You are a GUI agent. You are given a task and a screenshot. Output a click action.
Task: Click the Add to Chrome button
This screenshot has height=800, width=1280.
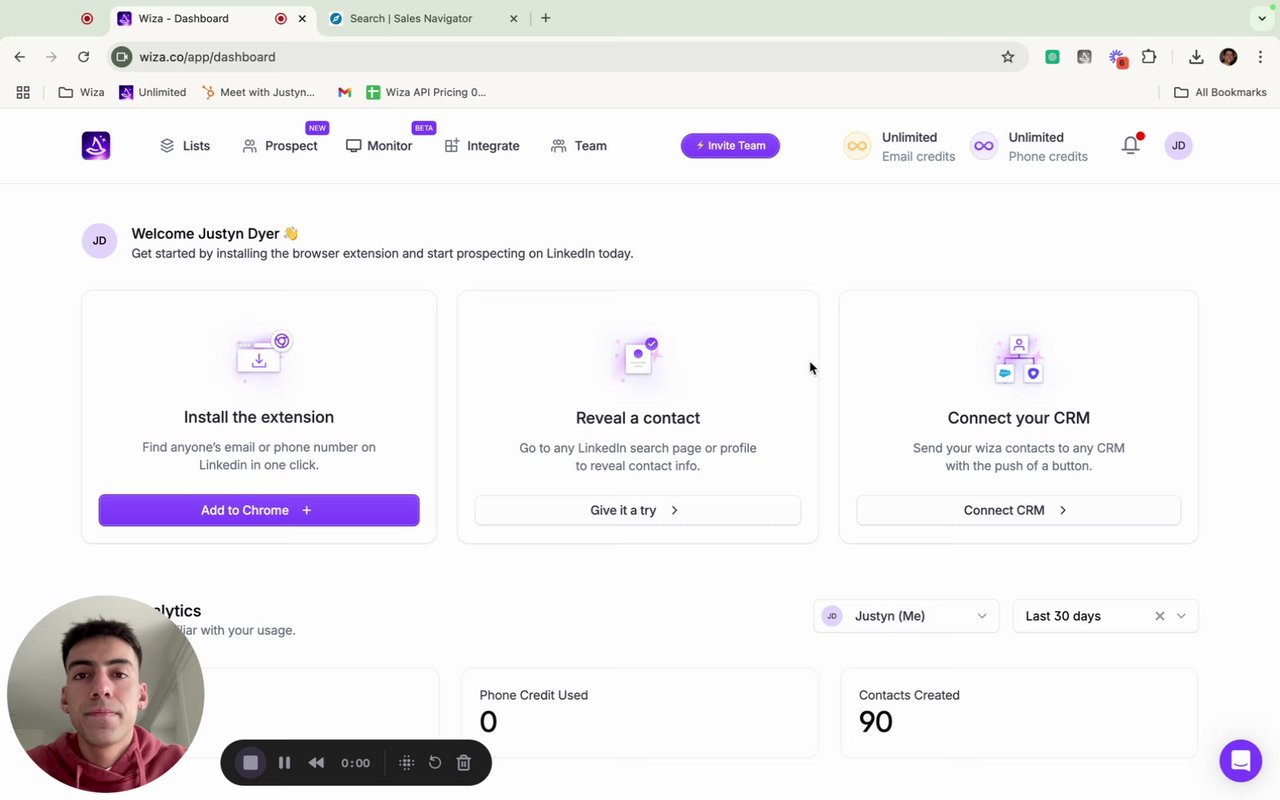click(x=259, y=510)
